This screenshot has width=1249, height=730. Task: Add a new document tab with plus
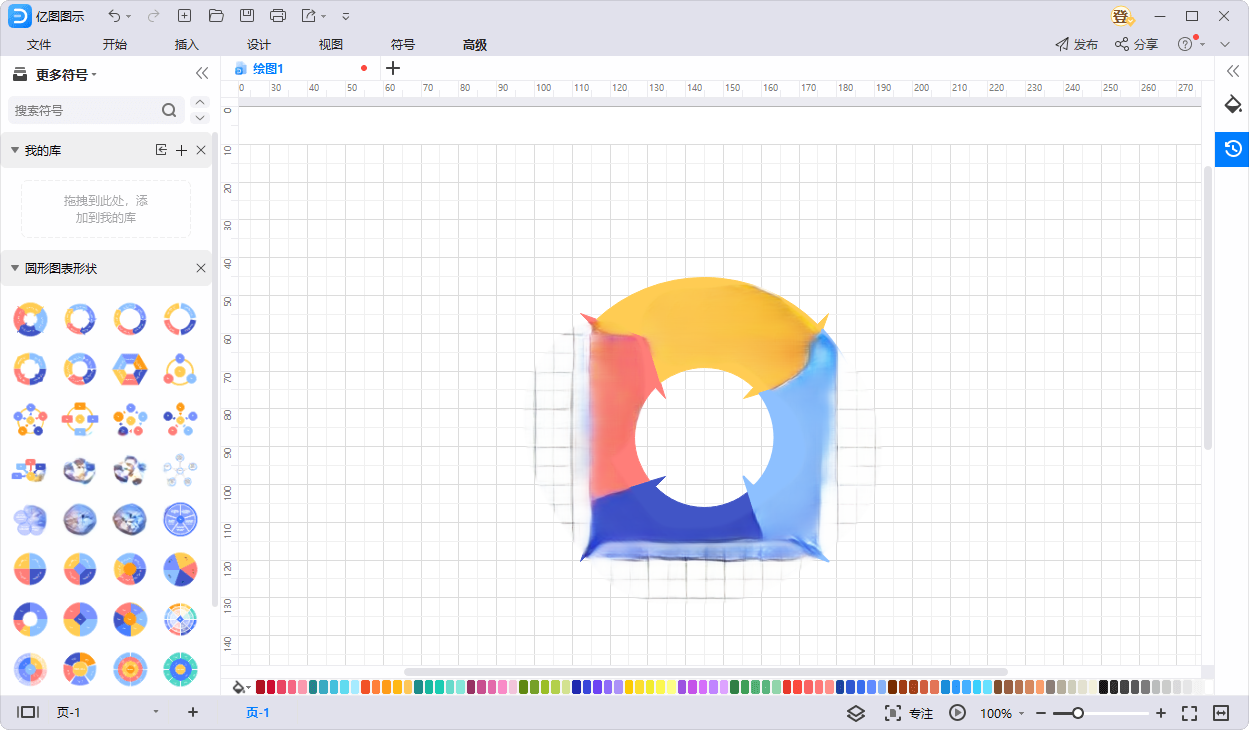click(x=393, y=68)
